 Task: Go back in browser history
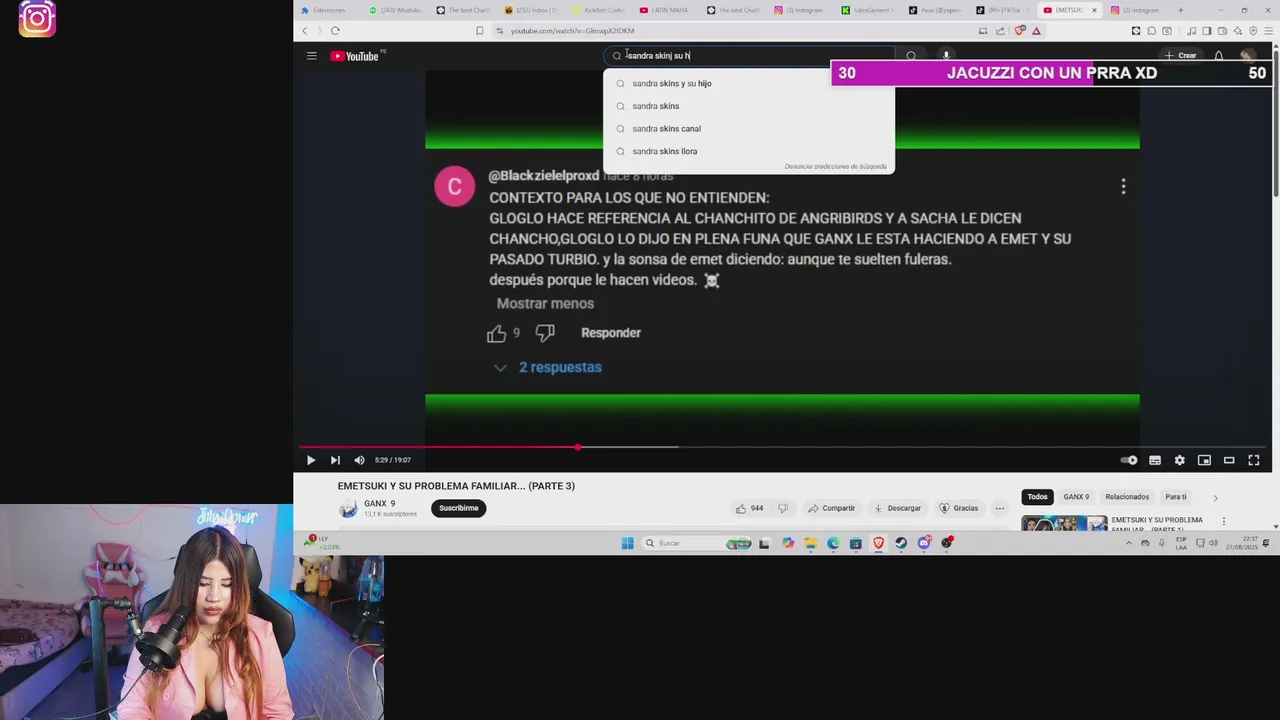click(x=305, y=31)
